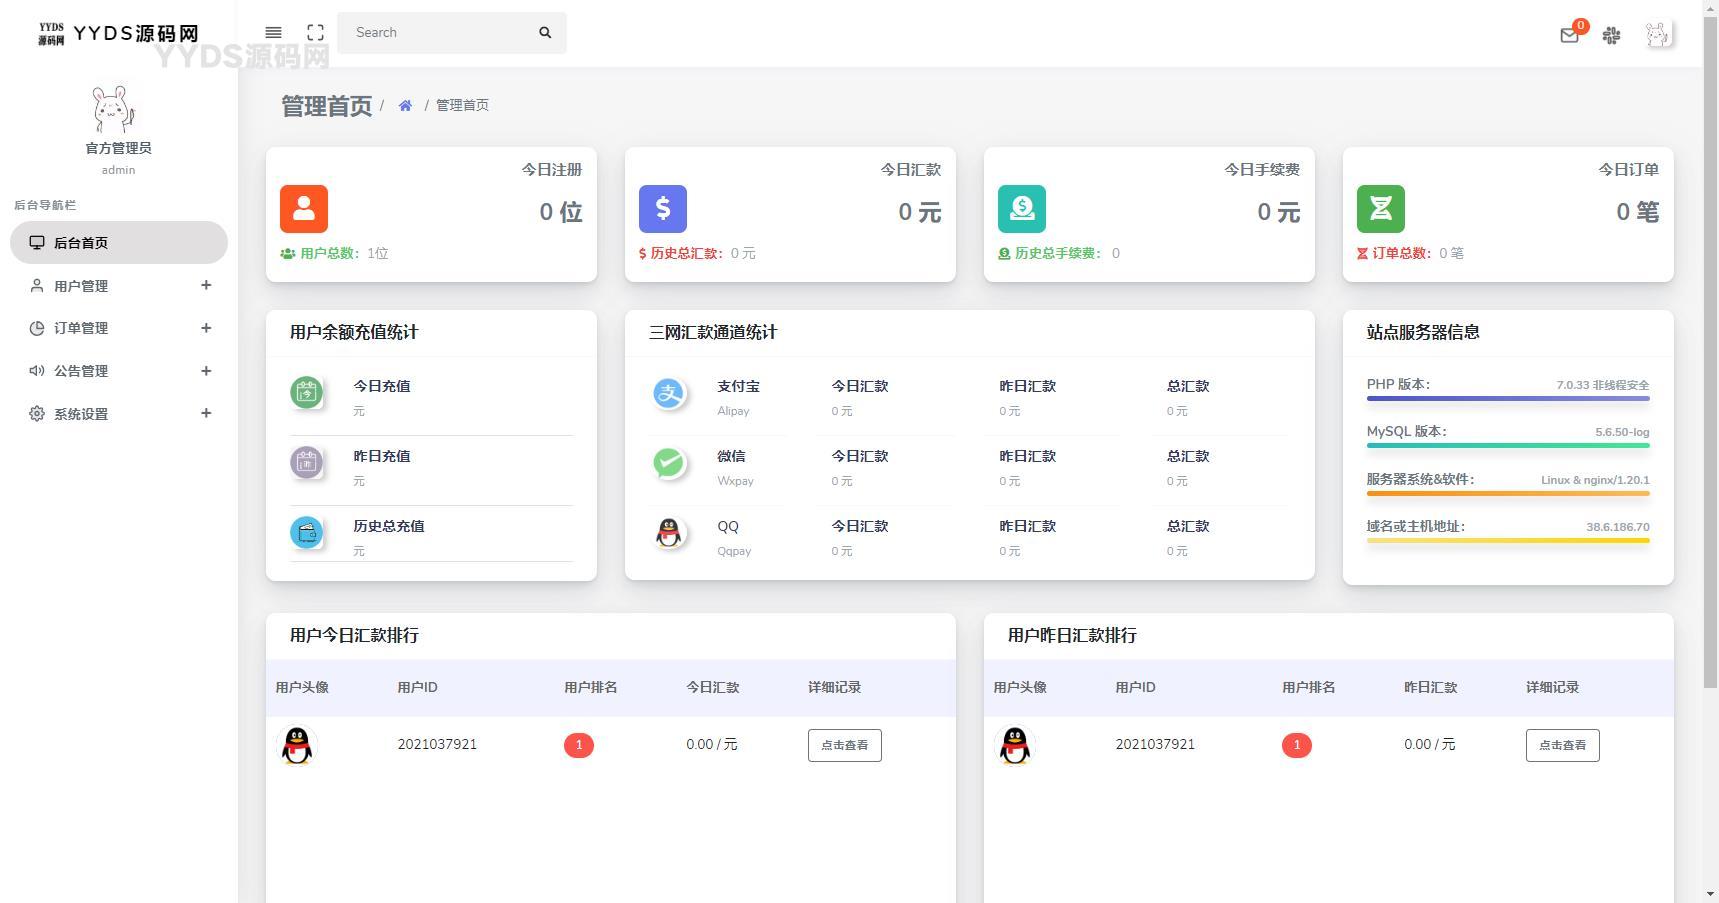Click the YYDS源码网 logo
The width and height of the screenshot is (1719, 903).
118,34
